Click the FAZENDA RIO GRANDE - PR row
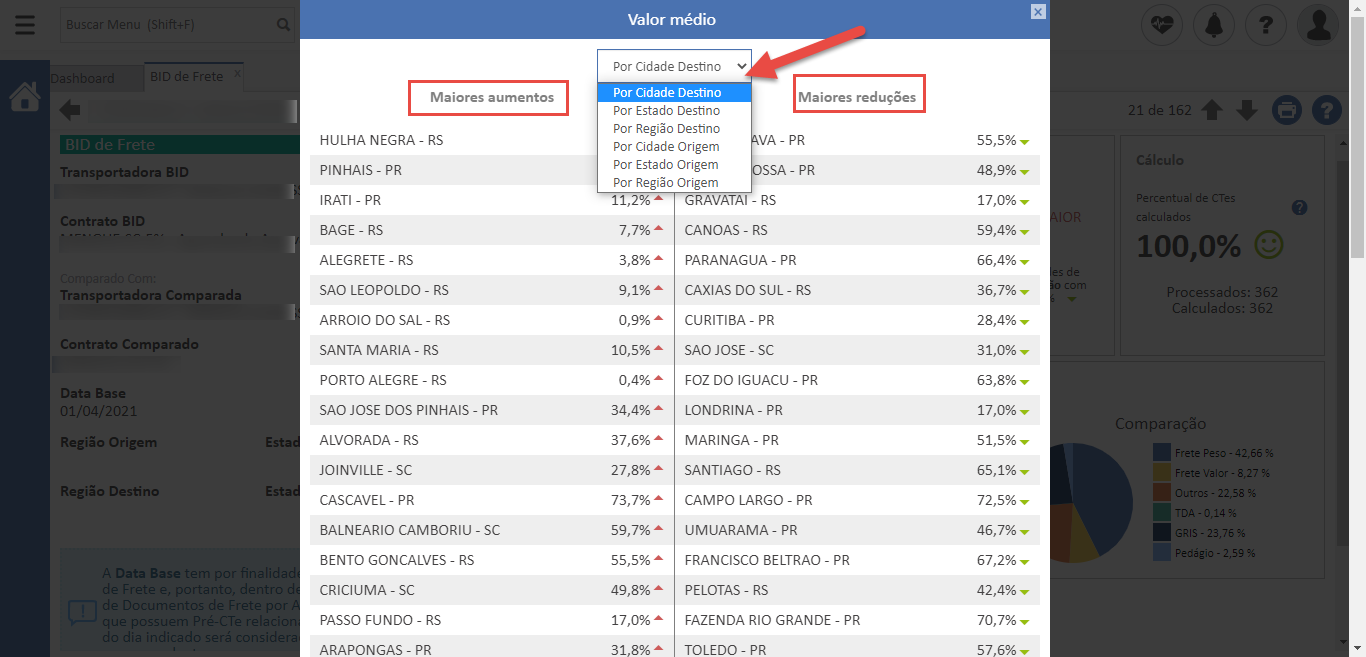 858,620
